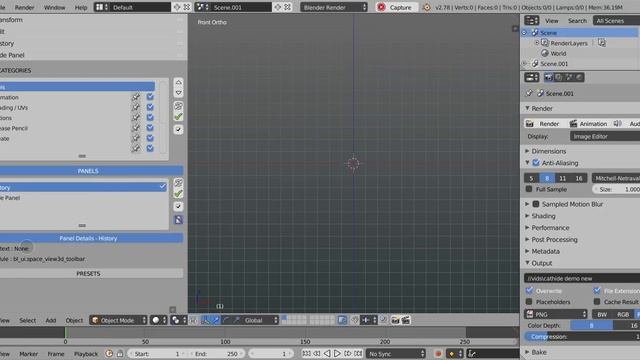Screen dimensions: 640x360
Task: Open the properties editor type icon
Action: (x=531, y=77)
